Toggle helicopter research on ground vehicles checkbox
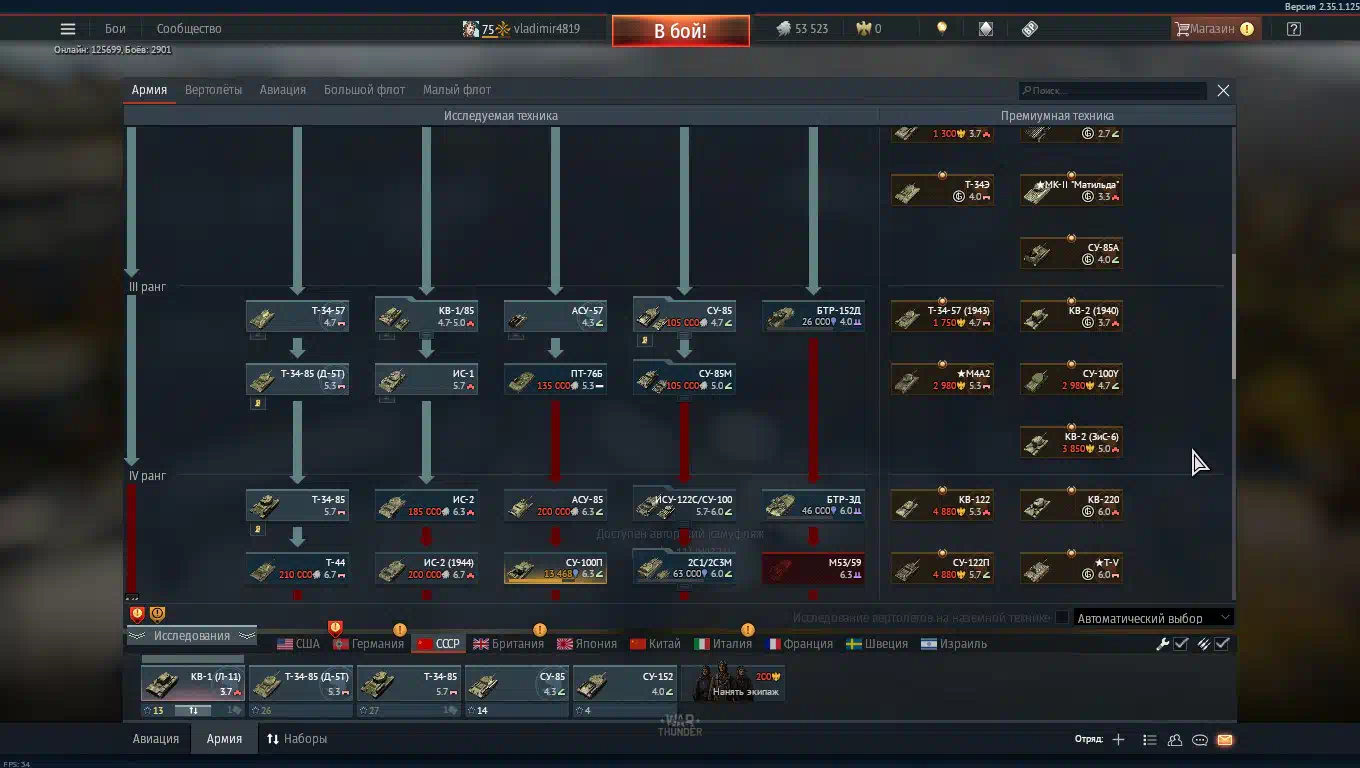The width and height of the screenshot is (1360, 768). tap(1062, 618)
